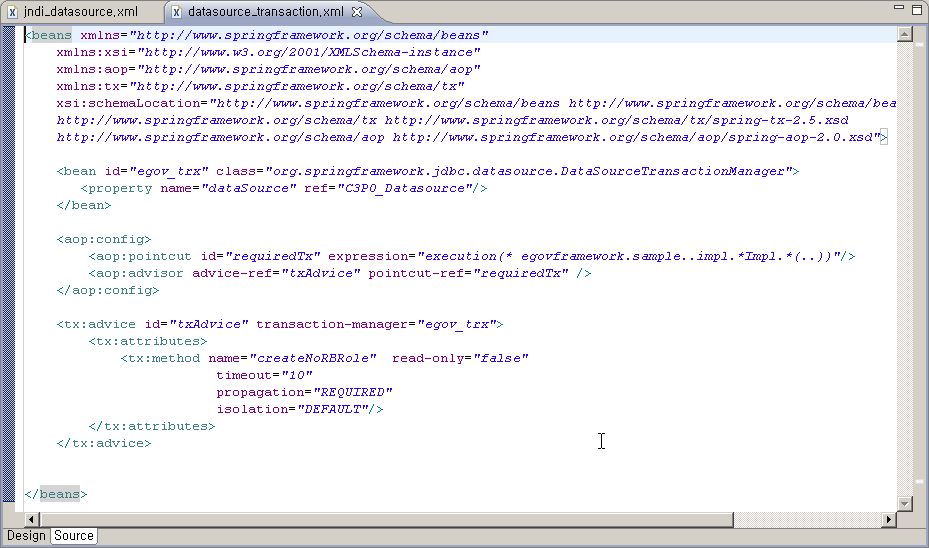Minimize the editor pane
Image resolution: width=929 pixels, height=548 pixels.
(x=895, y=9)
